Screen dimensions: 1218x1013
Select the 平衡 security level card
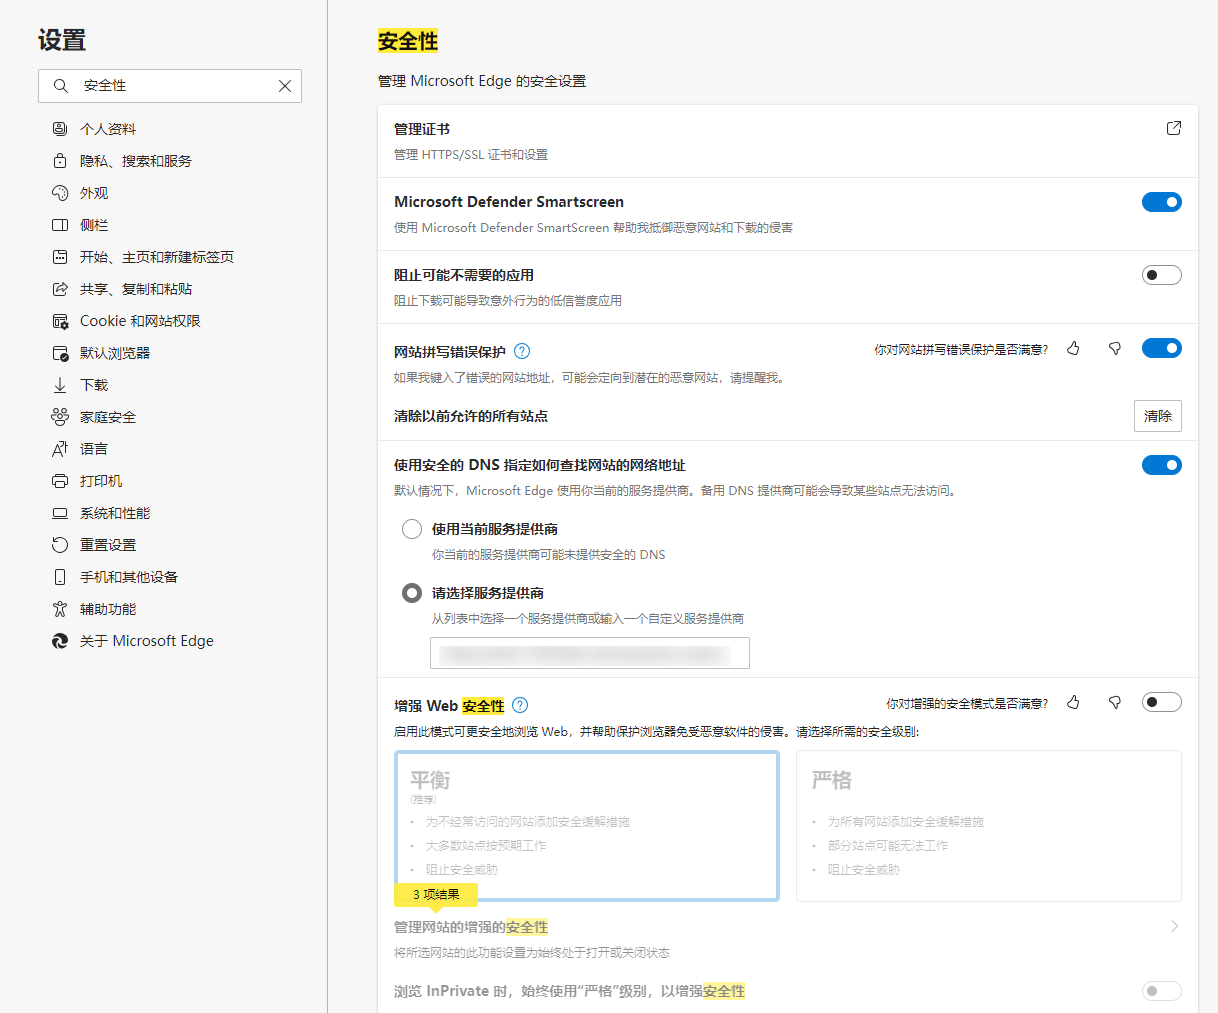(587, 826)
